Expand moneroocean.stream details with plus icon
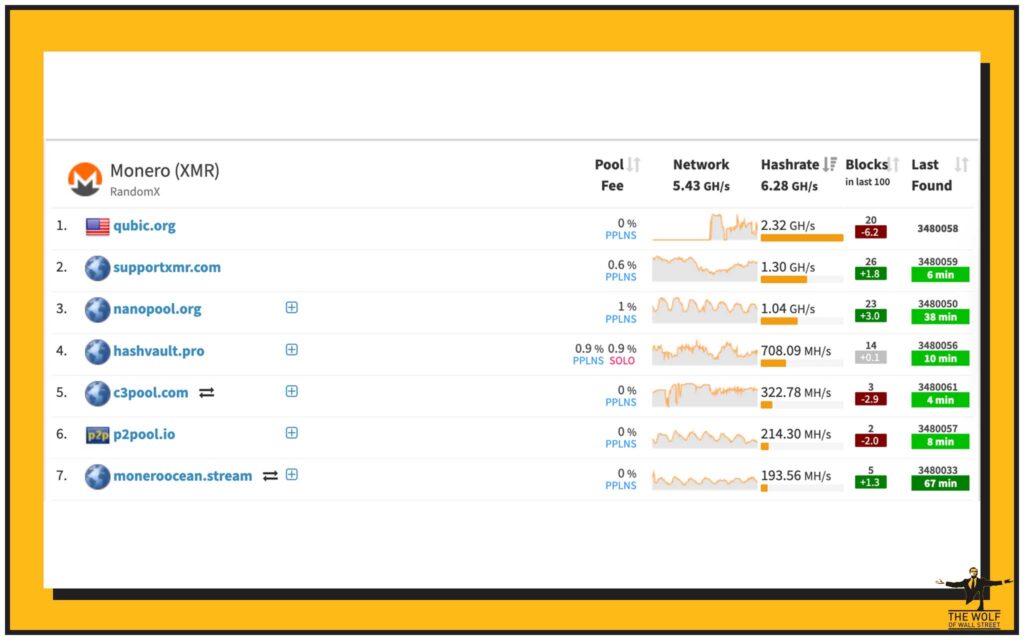Viewport: 1024px width, 640px height. (x=292, y=475)
